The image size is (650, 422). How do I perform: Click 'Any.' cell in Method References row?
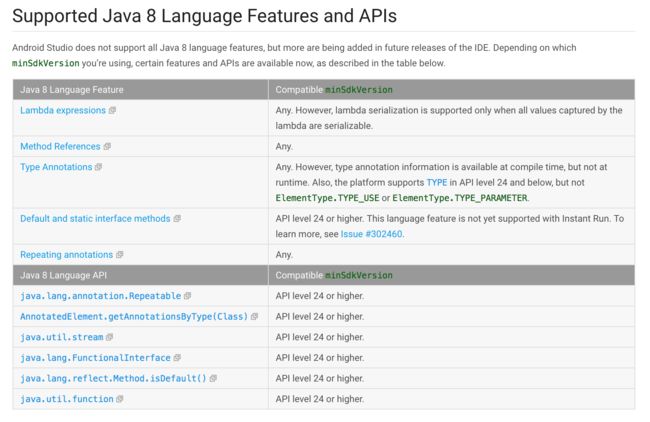coord(451,146)
